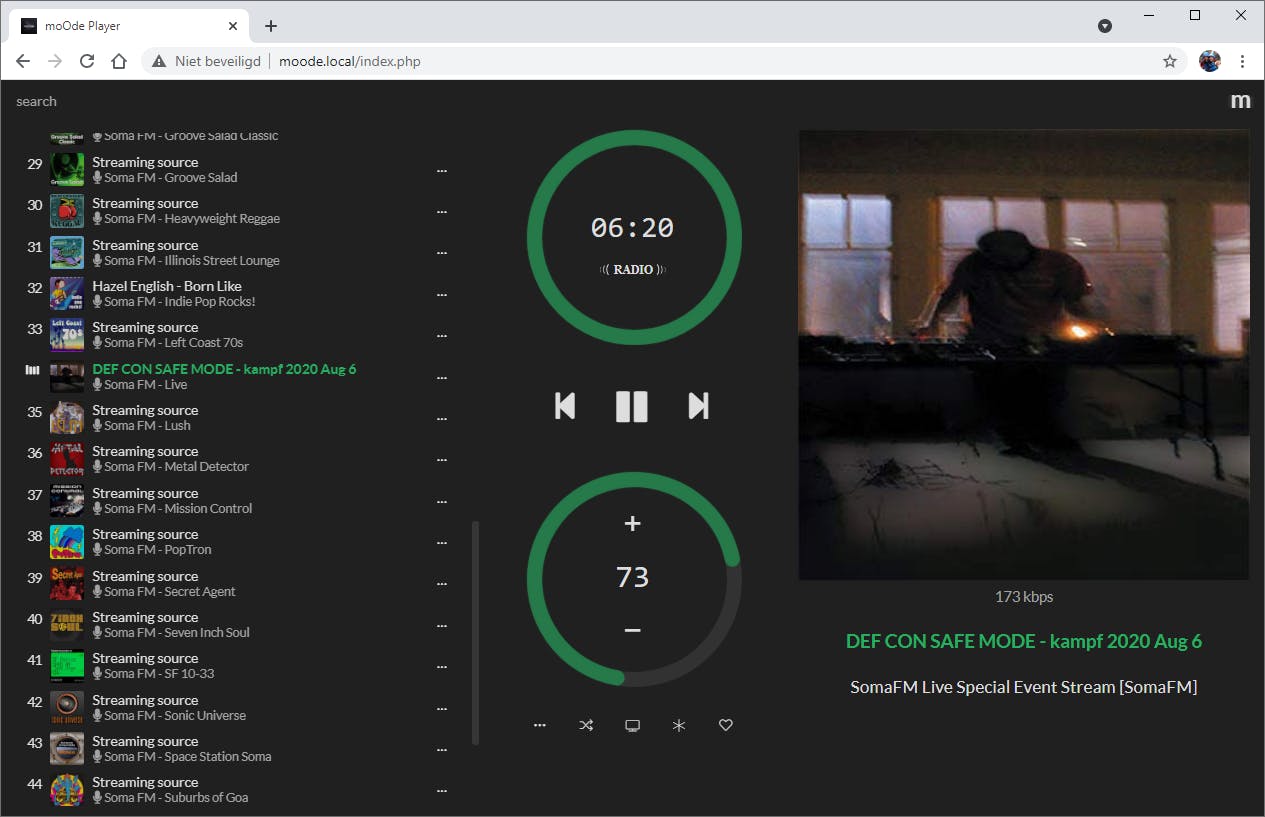
Task: Click the site security warning icon in address bar
Action: (158, 61)
